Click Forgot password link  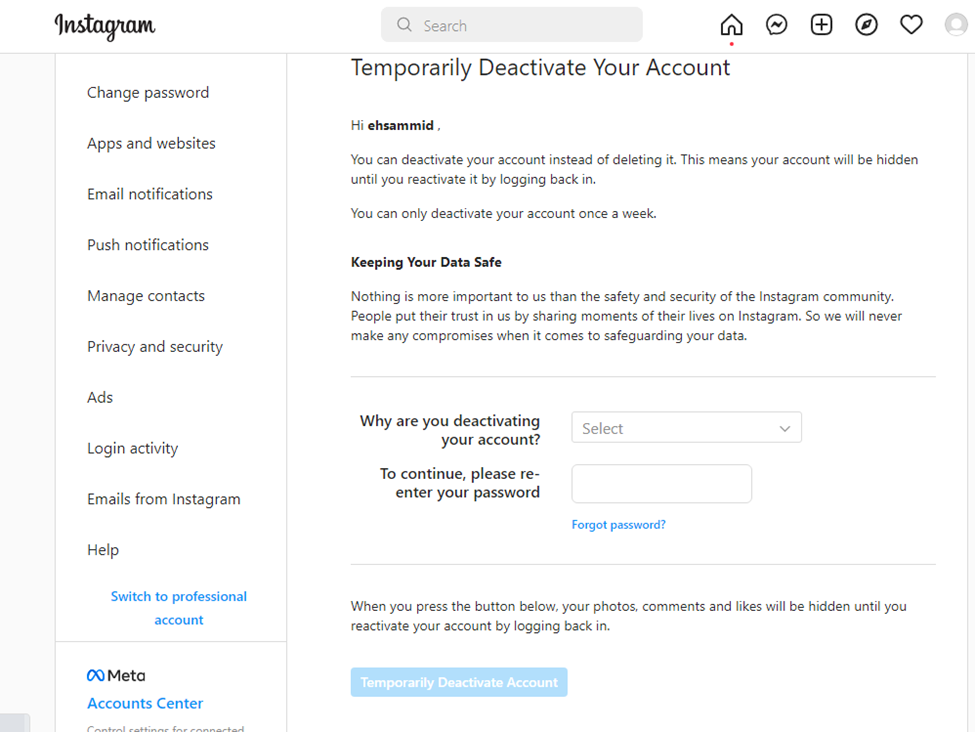click(618, 525)
